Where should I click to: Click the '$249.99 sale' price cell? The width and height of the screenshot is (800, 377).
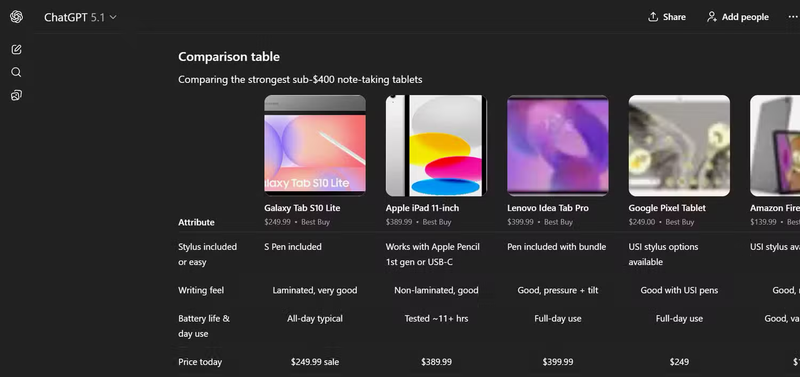315,362
